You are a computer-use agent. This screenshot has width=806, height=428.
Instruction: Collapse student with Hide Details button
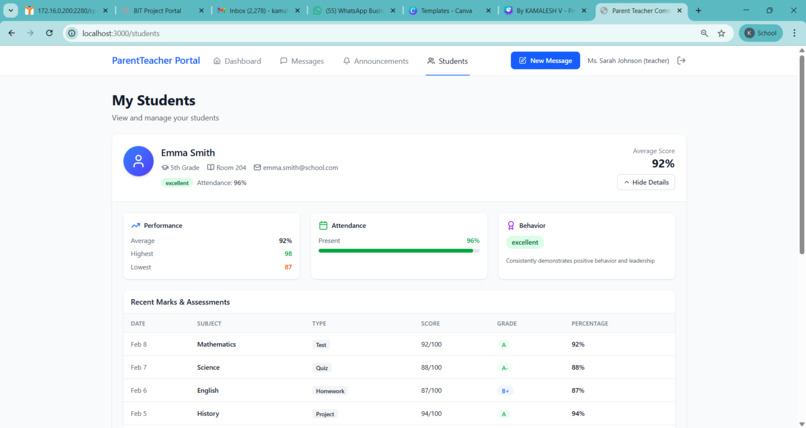646,182
